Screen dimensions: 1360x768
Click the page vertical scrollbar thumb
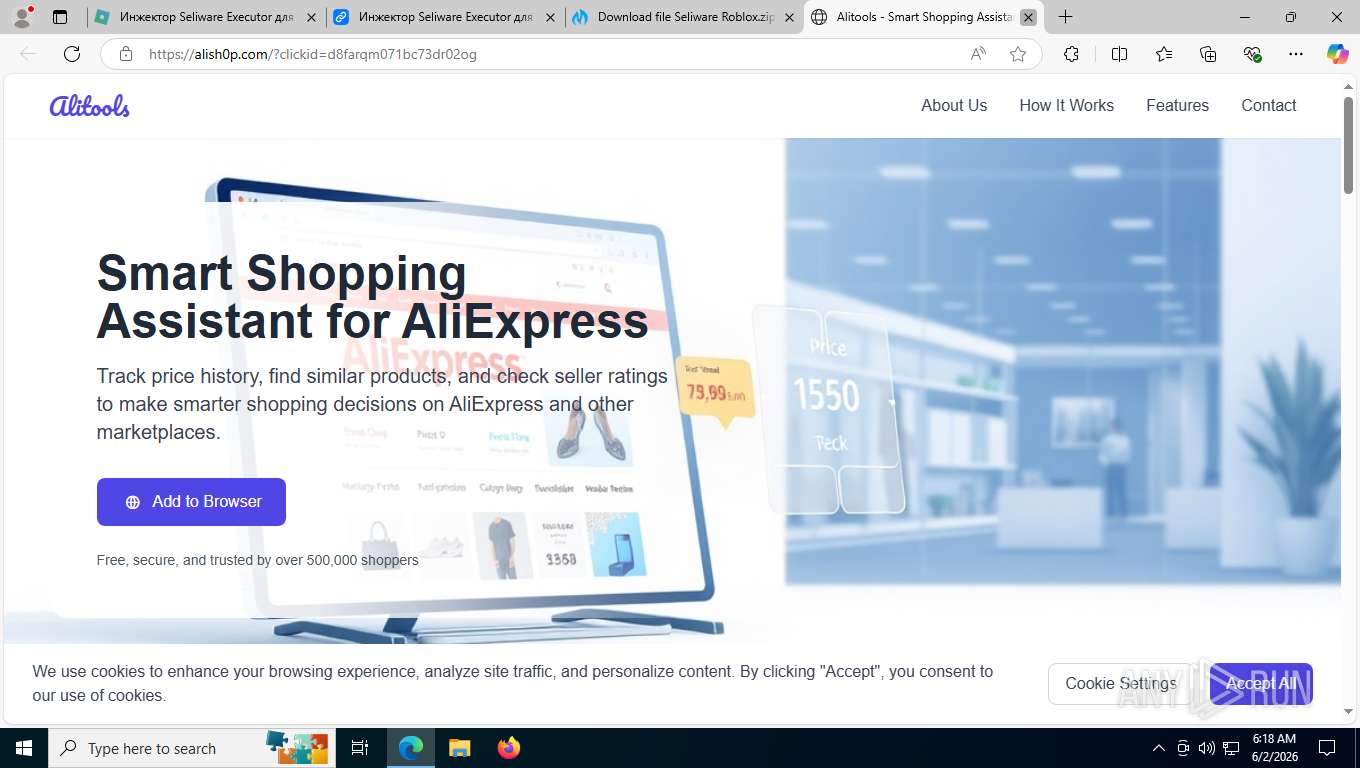pyautogui.click(x=1349, y=143)
